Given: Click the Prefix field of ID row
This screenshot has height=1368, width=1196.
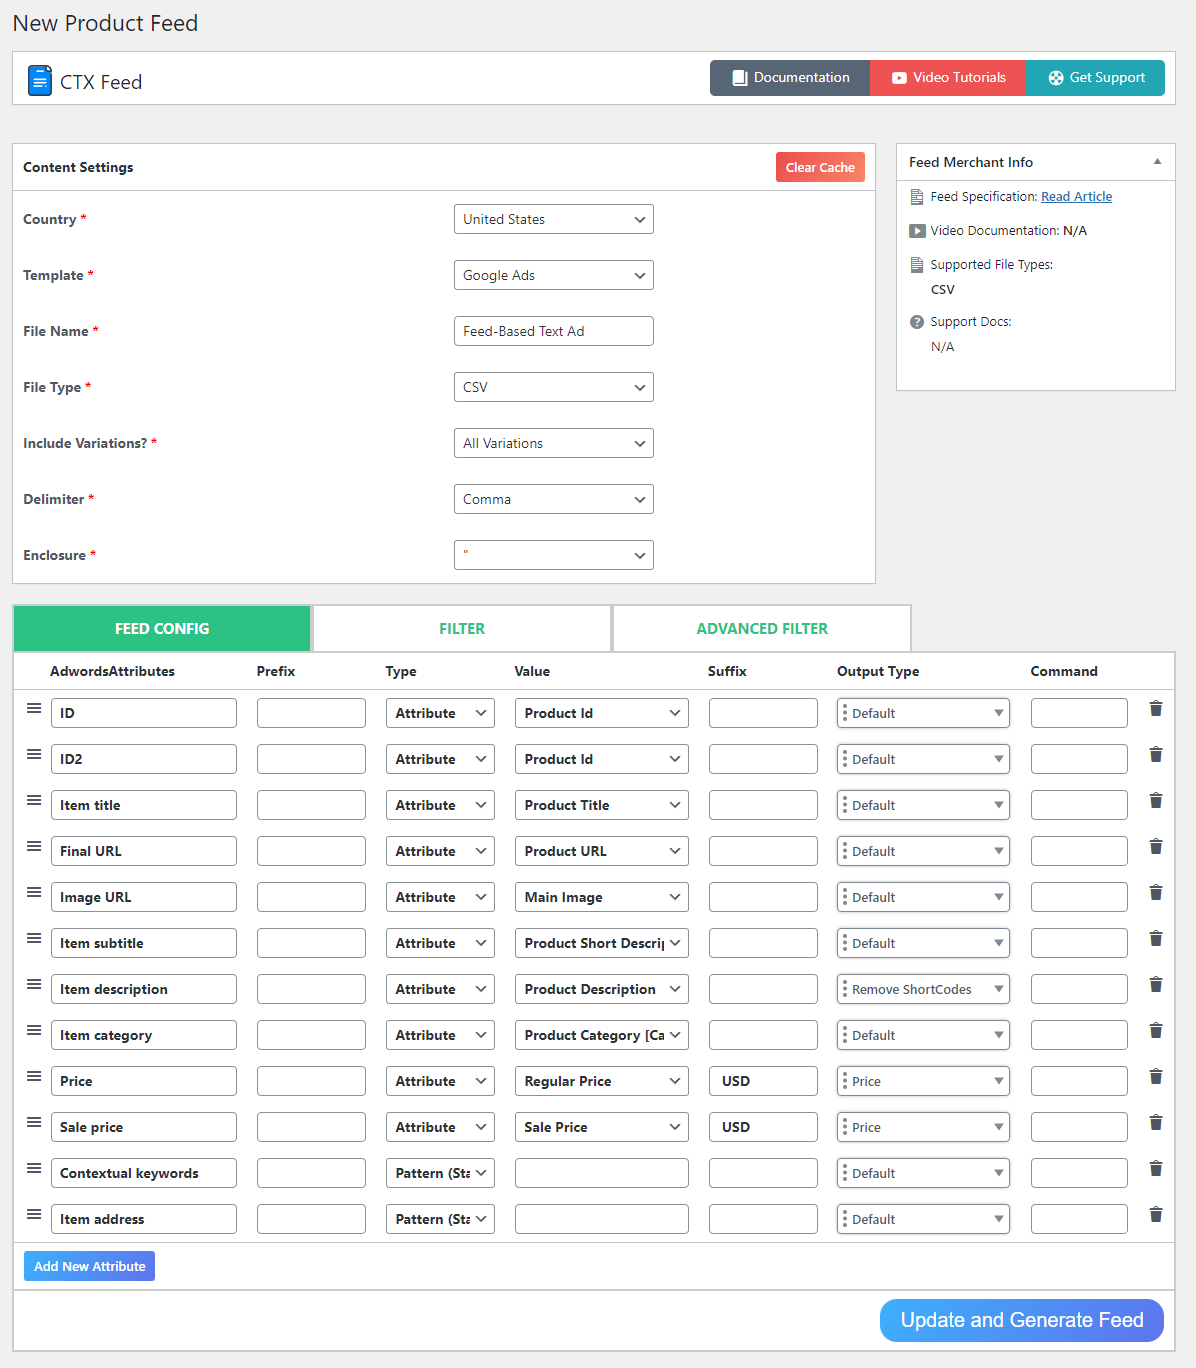Looking at the screenshot, I should pos(311,713).
